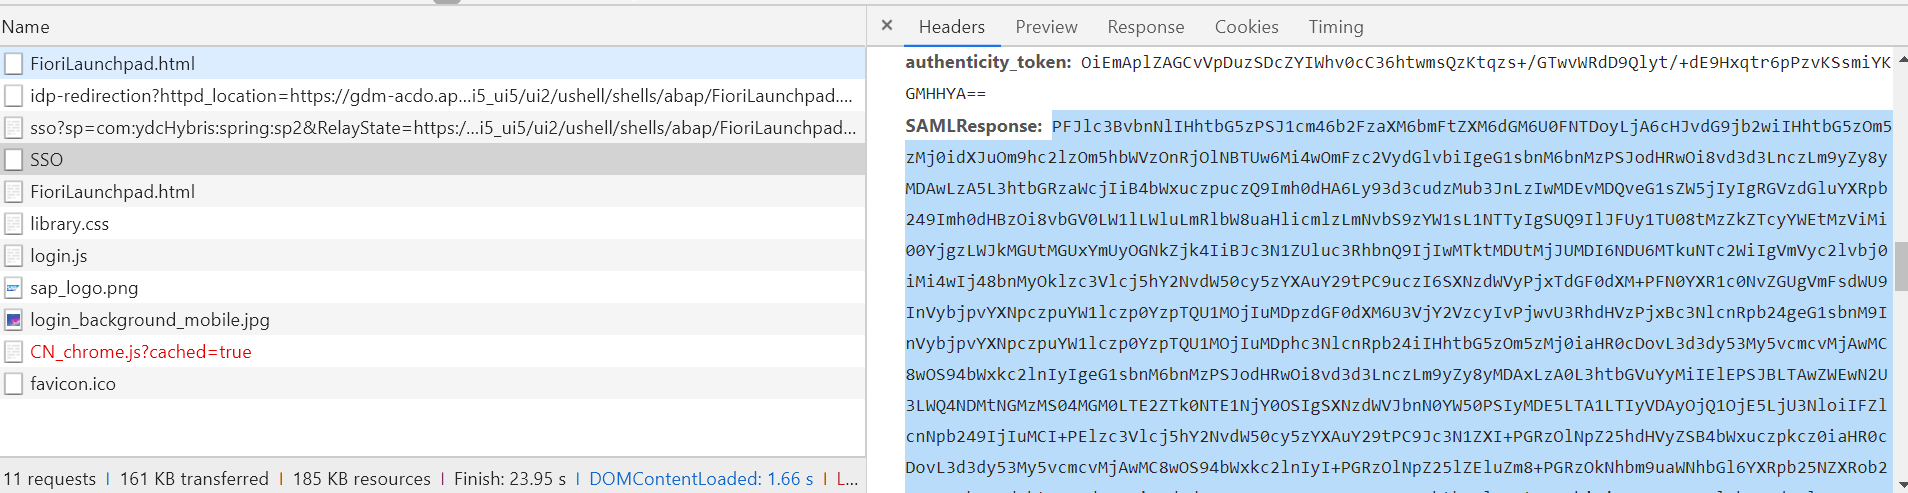The height and width of the screenshot is (493, 1908).
Task: Open the Cookies tab
Action: point(1246,27)
